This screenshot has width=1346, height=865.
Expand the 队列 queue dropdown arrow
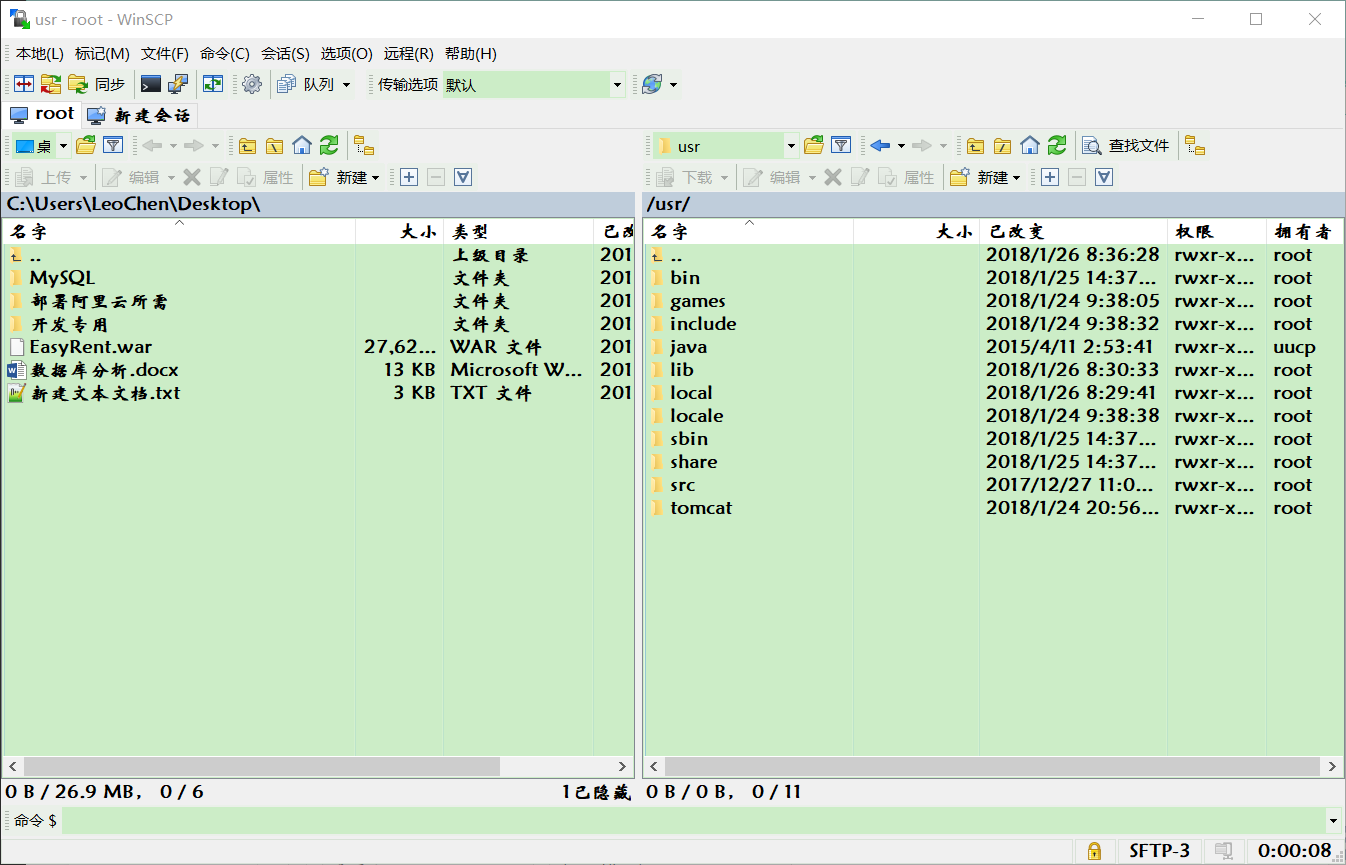coord(347,85)
